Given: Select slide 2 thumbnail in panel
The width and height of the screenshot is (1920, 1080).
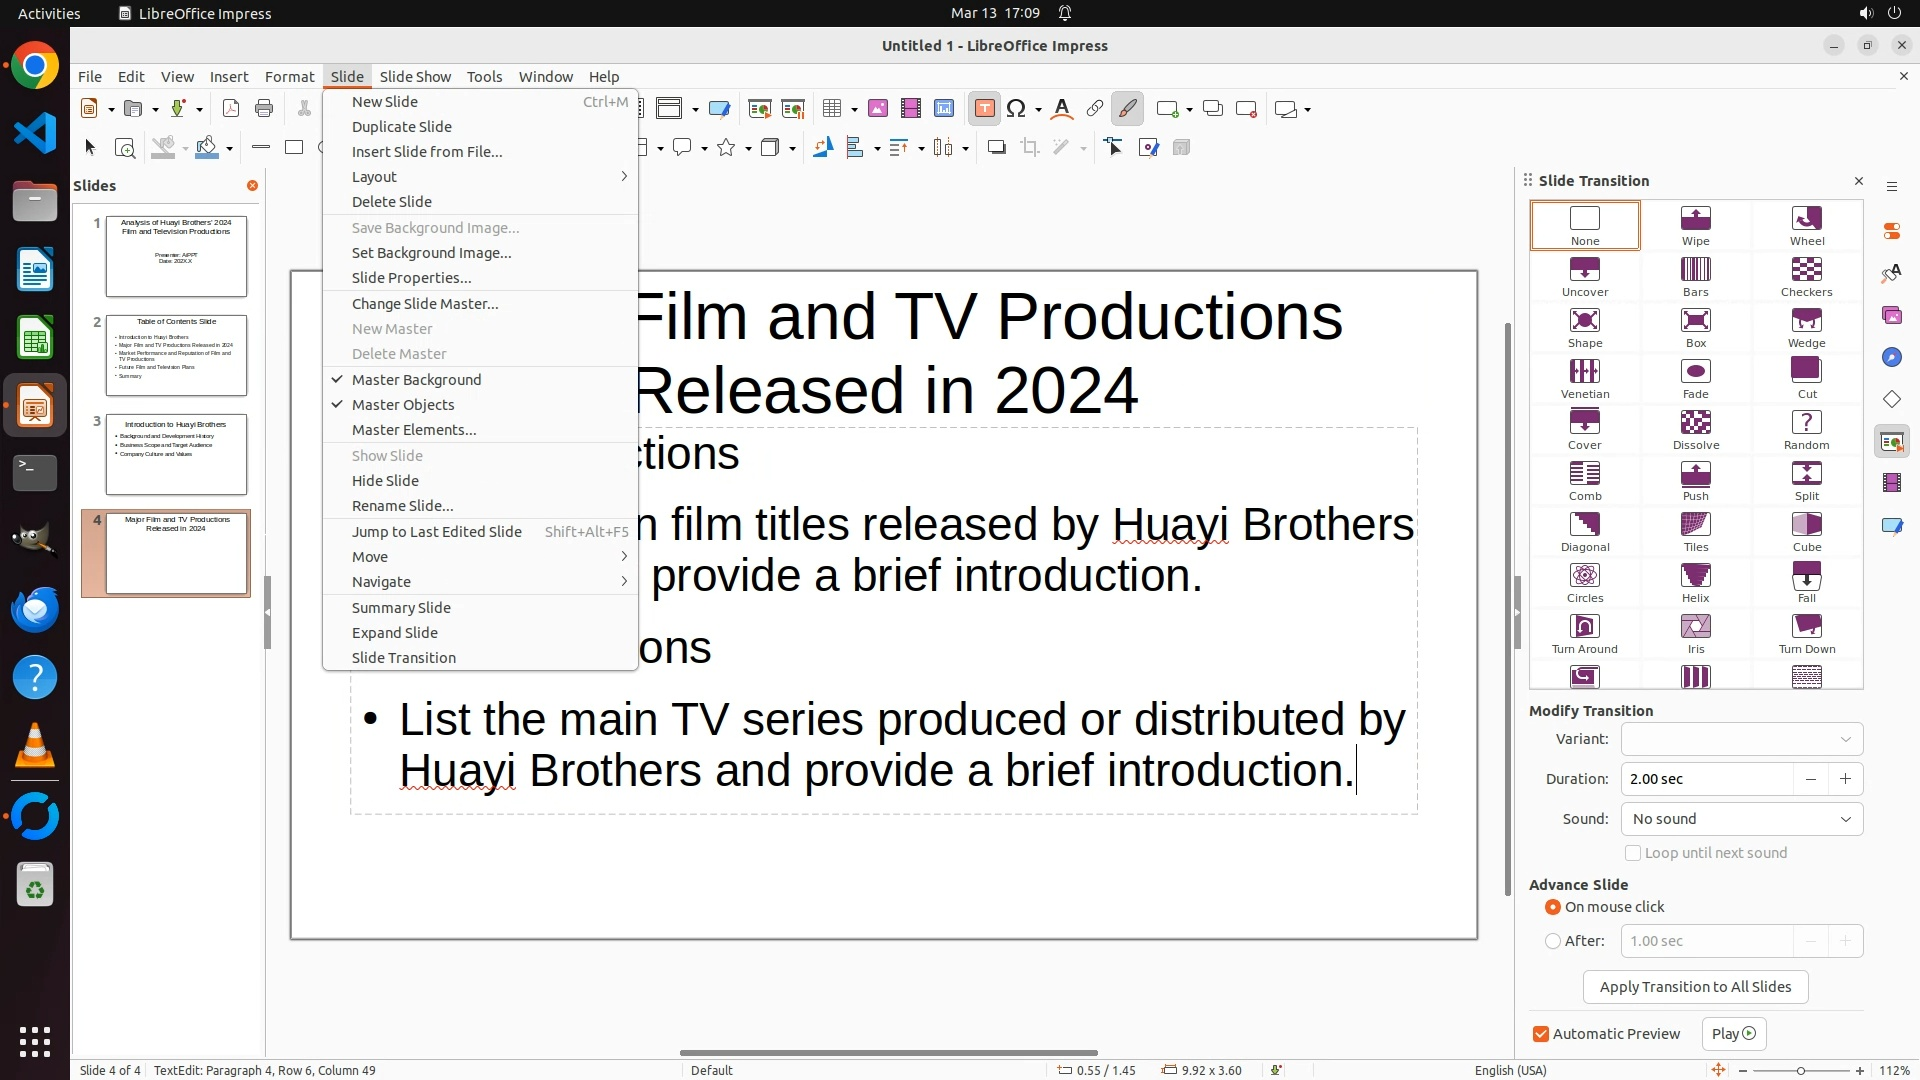Looking at the screenshot, I should pyautogui.click(x=176, y=355).
